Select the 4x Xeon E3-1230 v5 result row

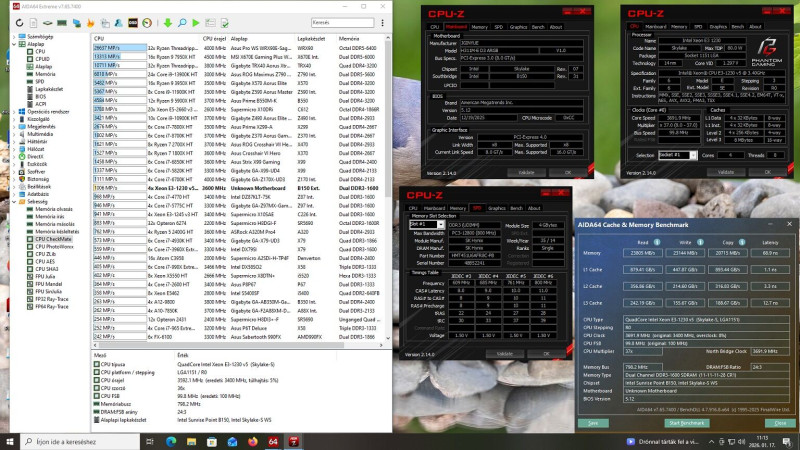[x=238, y=188]
